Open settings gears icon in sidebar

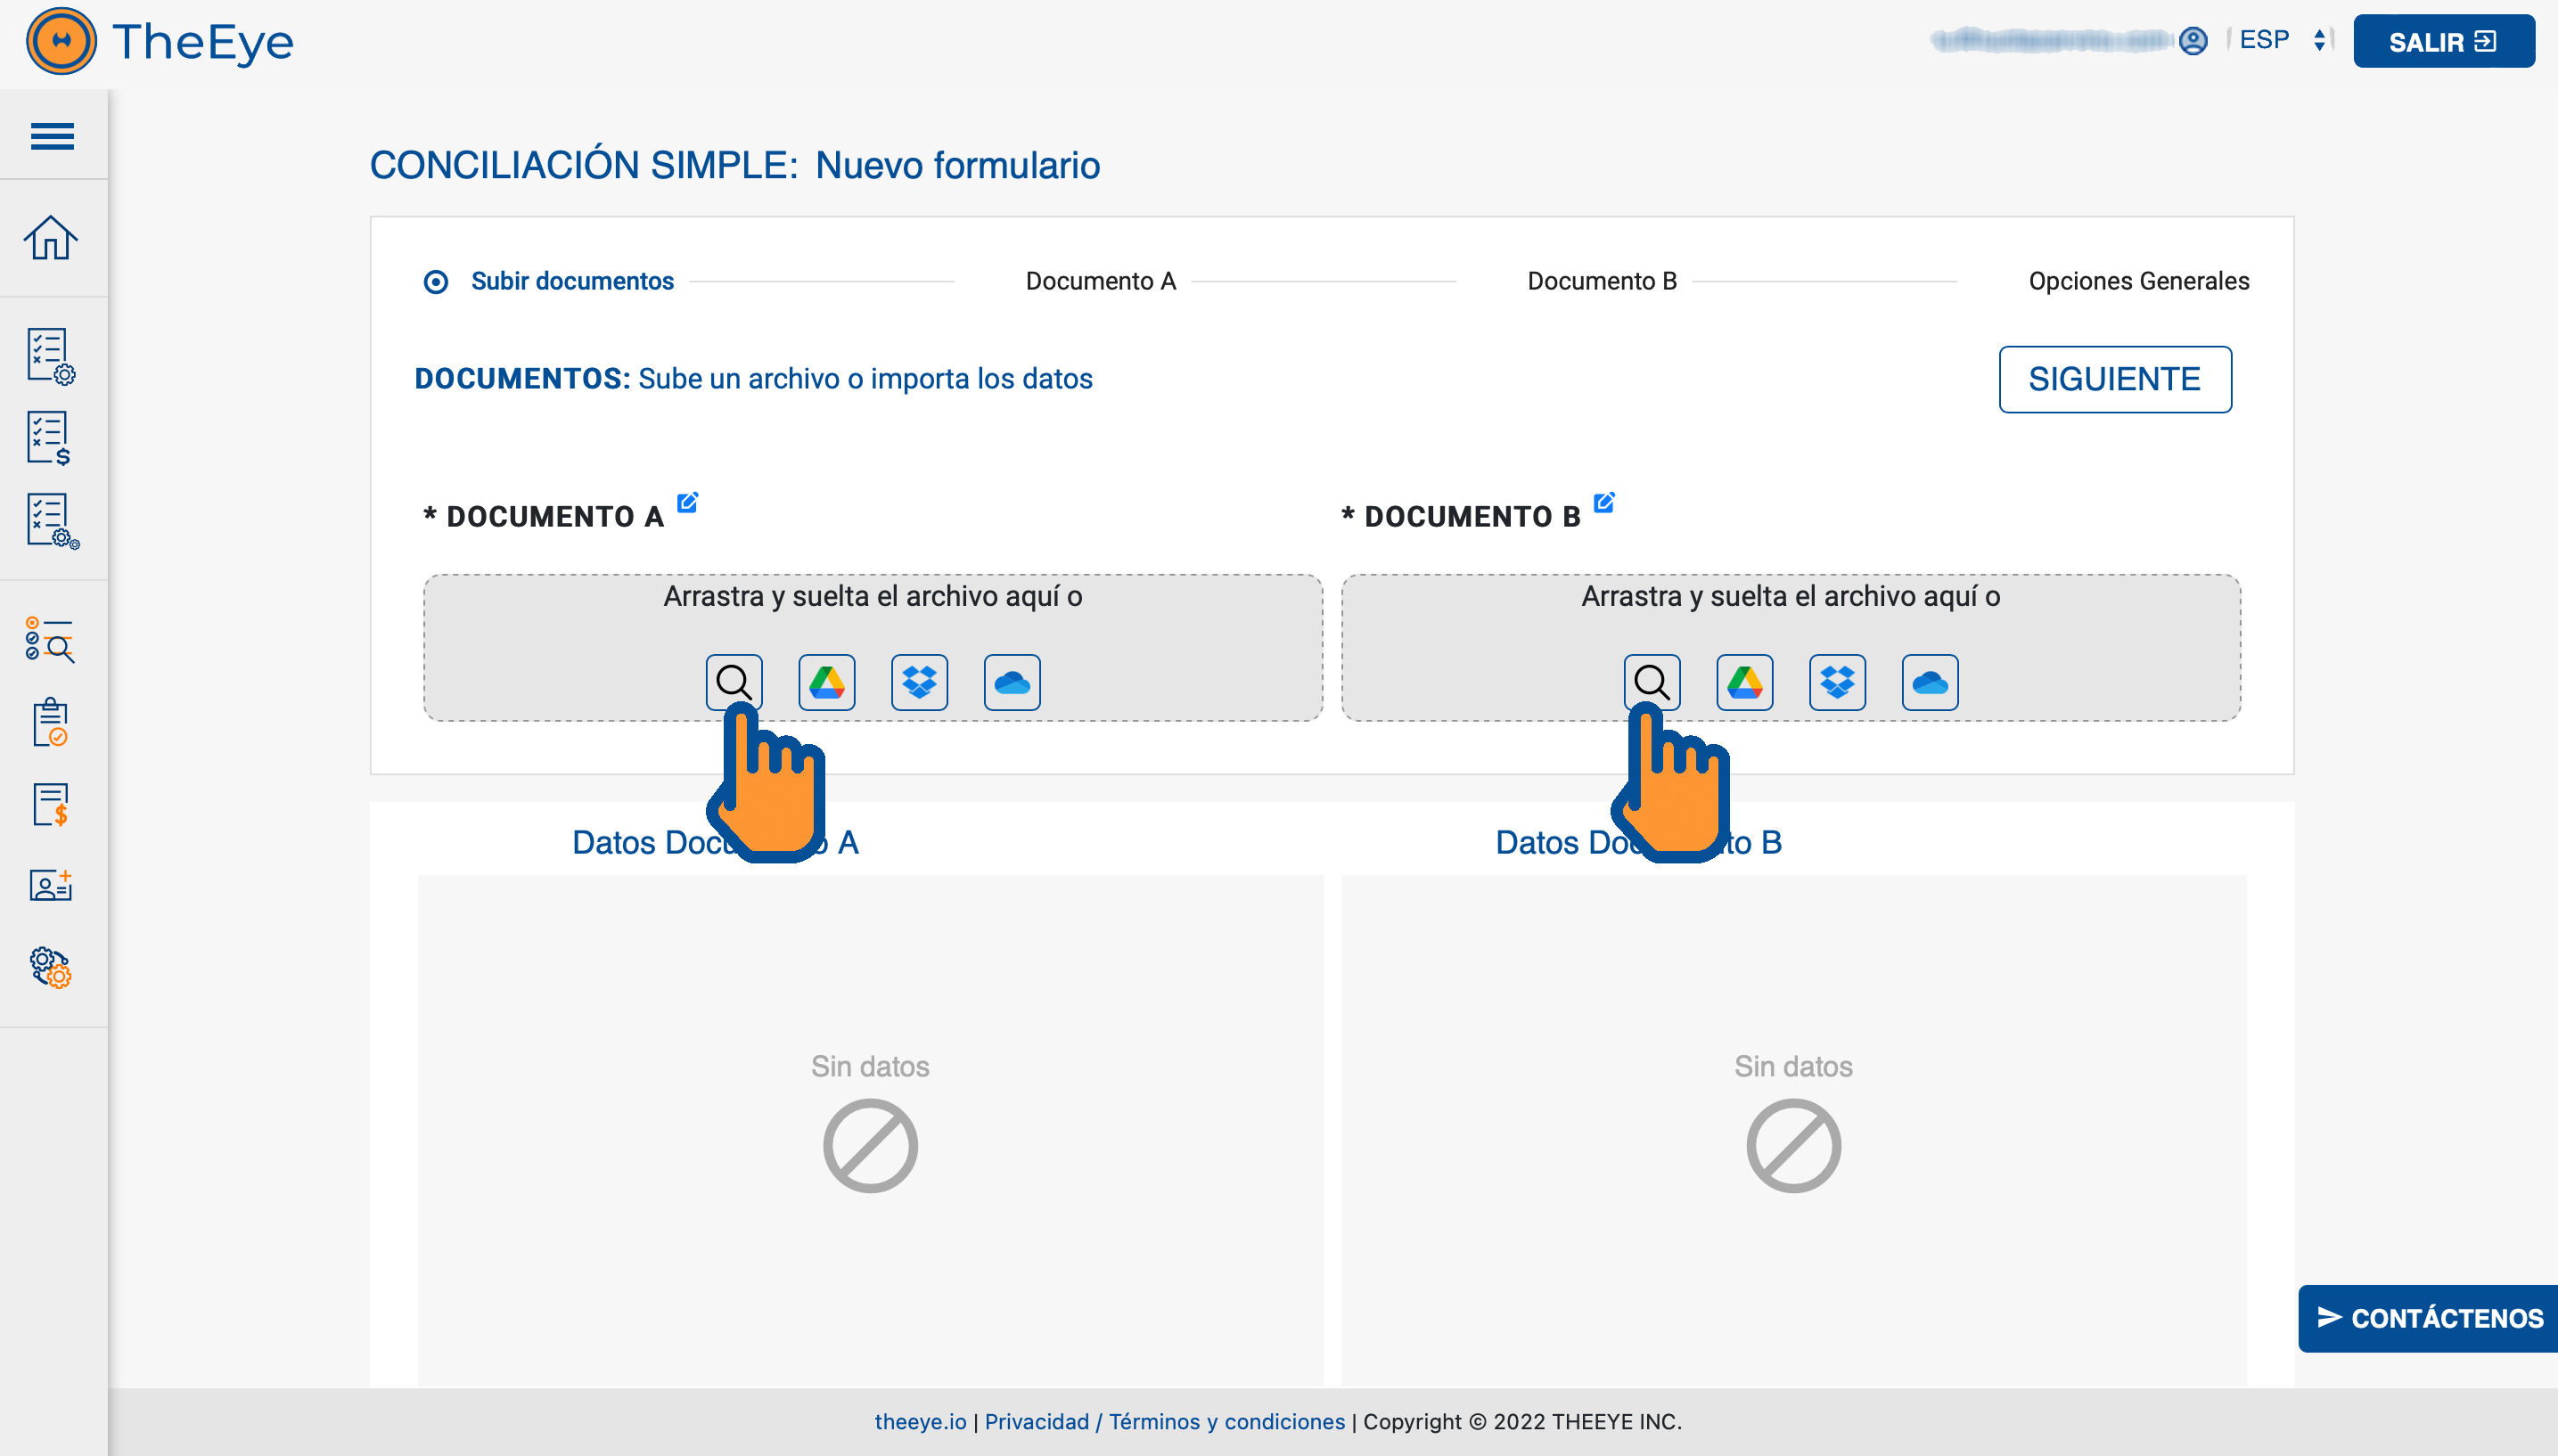click(x=51, y=967)
